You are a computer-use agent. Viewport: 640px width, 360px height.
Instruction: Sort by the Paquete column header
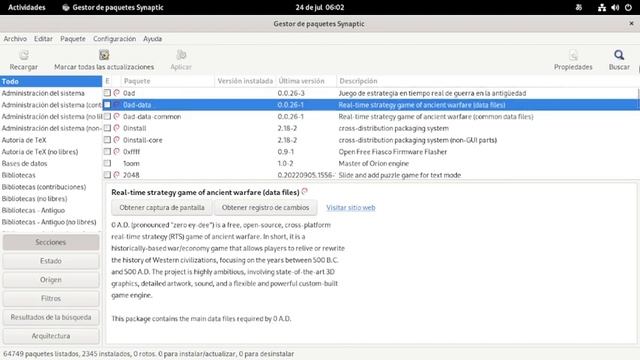(x=167, y=81)
